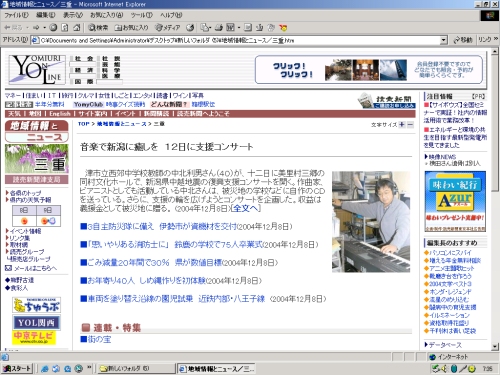The image size is (500, 375).
Task: Open the Tools (ツール) menu
Action: click(141, 15)
